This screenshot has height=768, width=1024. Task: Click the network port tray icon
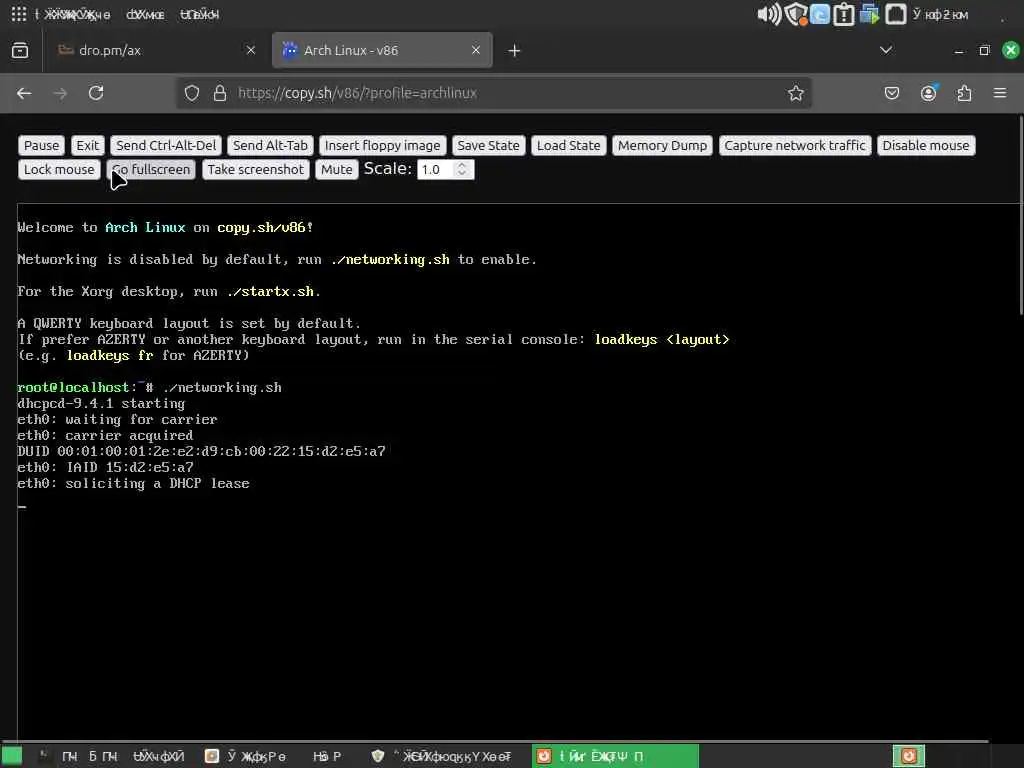(896, 14)
